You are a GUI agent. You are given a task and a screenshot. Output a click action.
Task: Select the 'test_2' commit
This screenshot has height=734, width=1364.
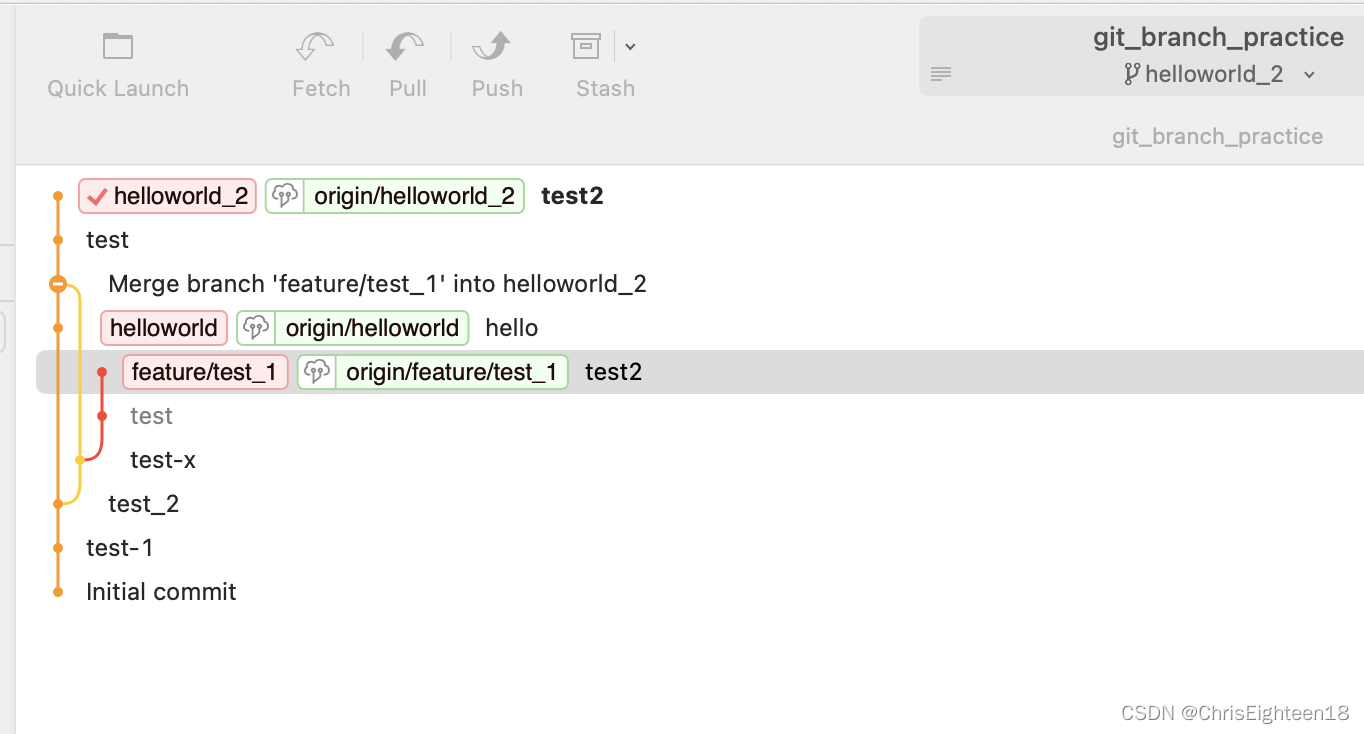coord(143,504)
